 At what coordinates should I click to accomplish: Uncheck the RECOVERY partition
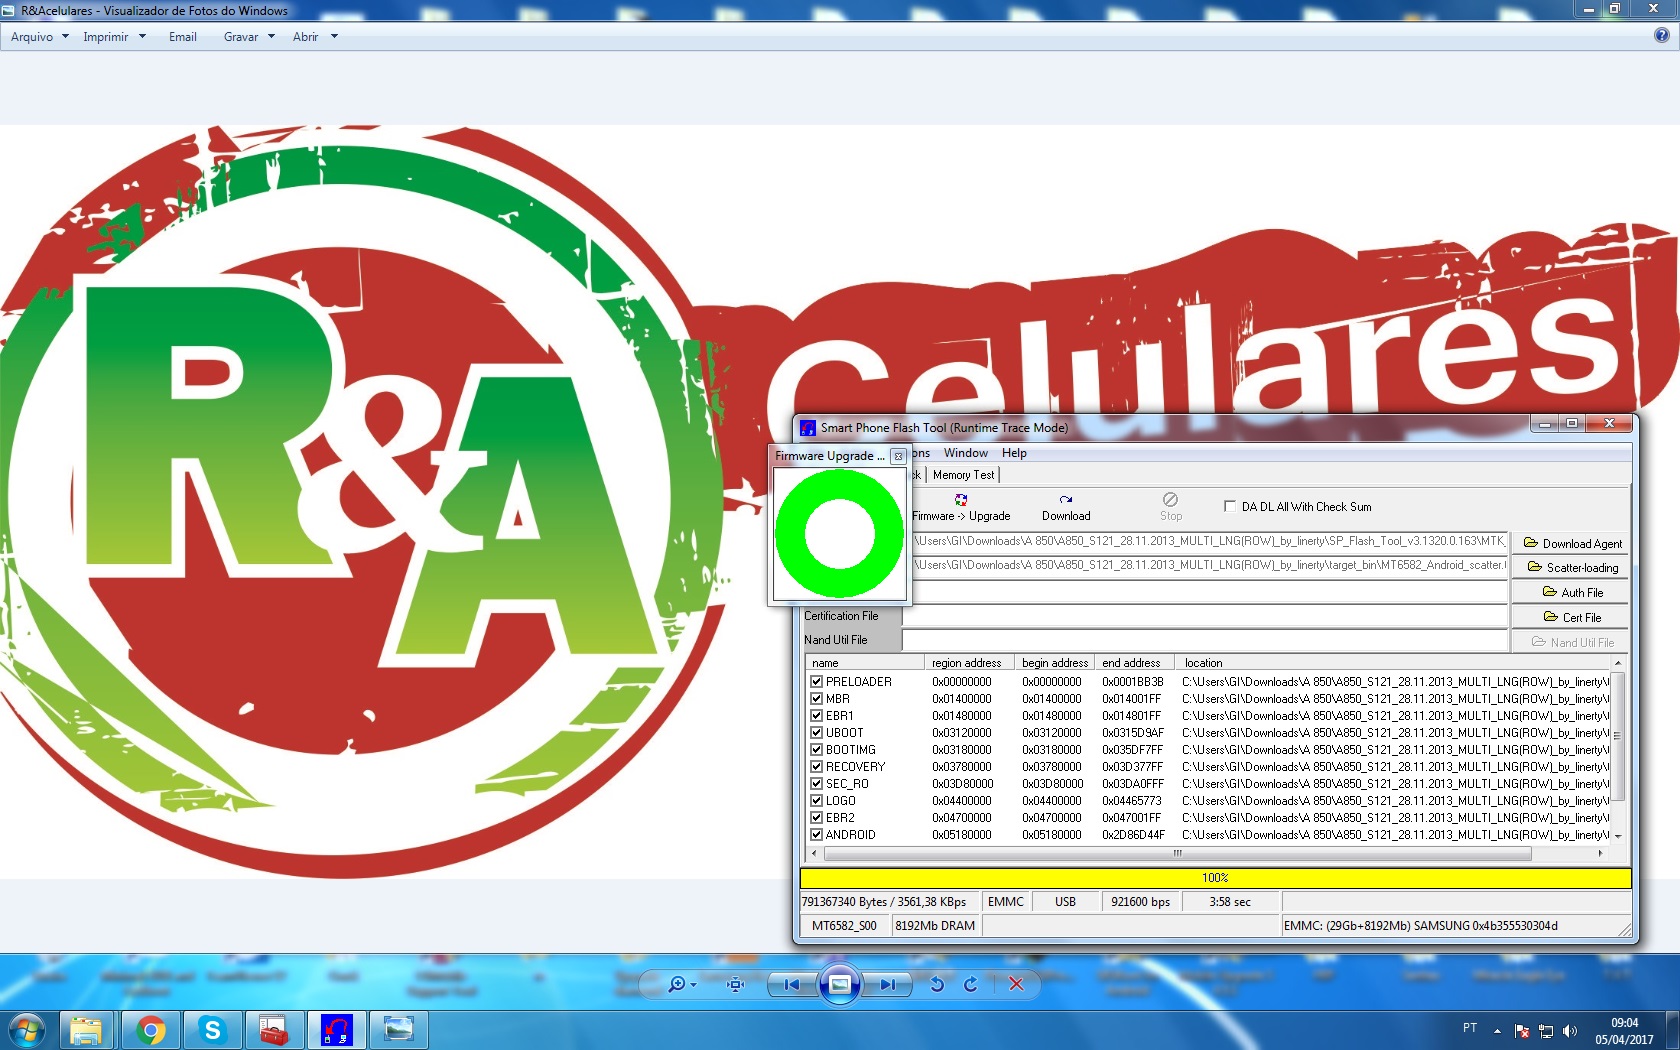pos(816,767)
